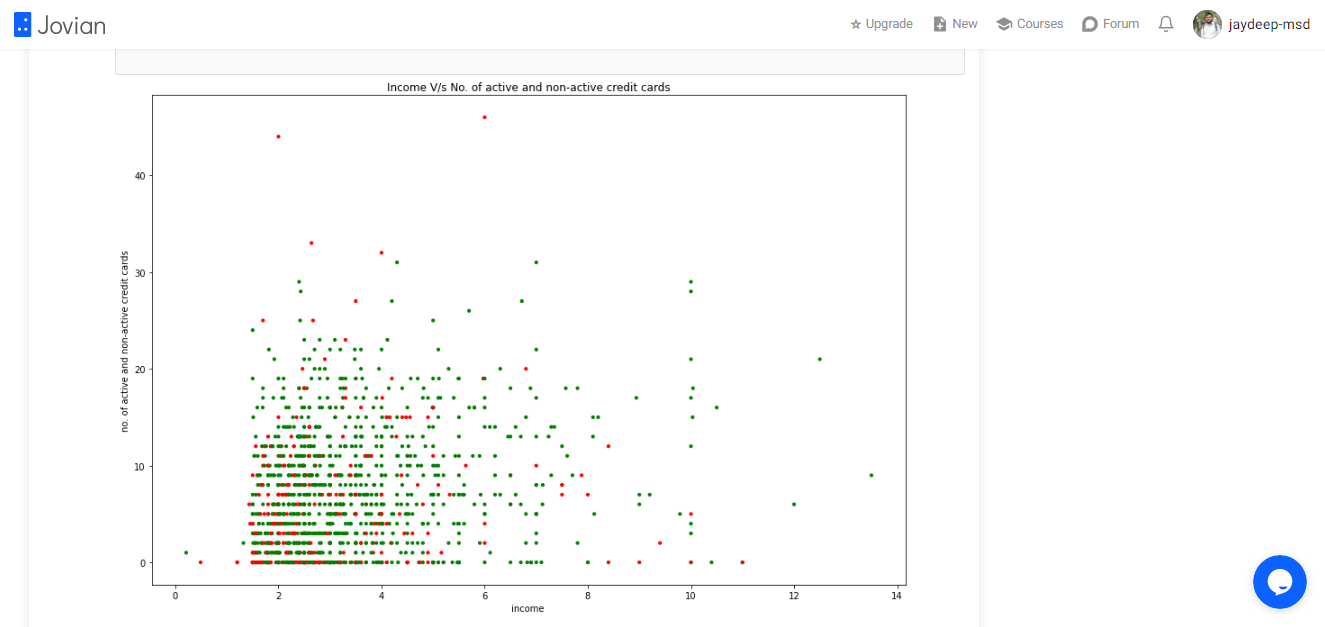Click the chart title "Income V/s No. of active and non-active credit cards"
1325x627 pixels.
coord(529,87)
